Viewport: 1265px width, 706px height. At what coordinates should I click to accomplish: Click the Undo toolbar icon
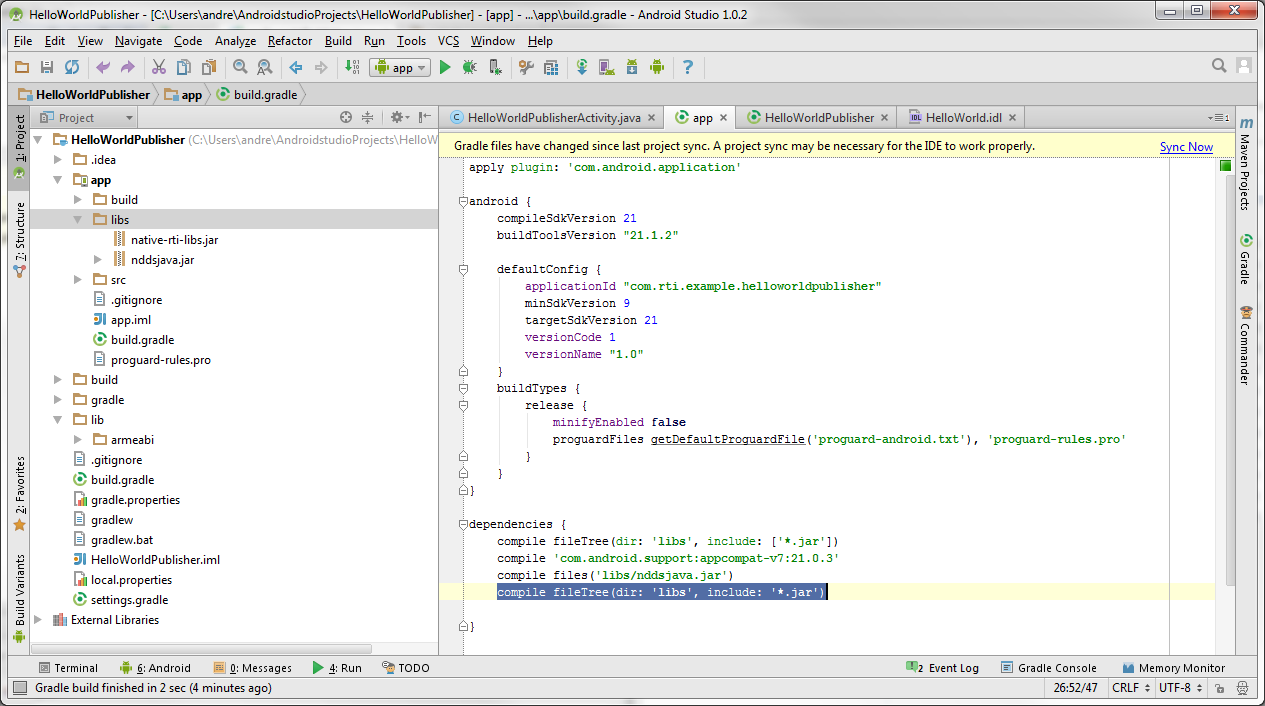[103, 67]
